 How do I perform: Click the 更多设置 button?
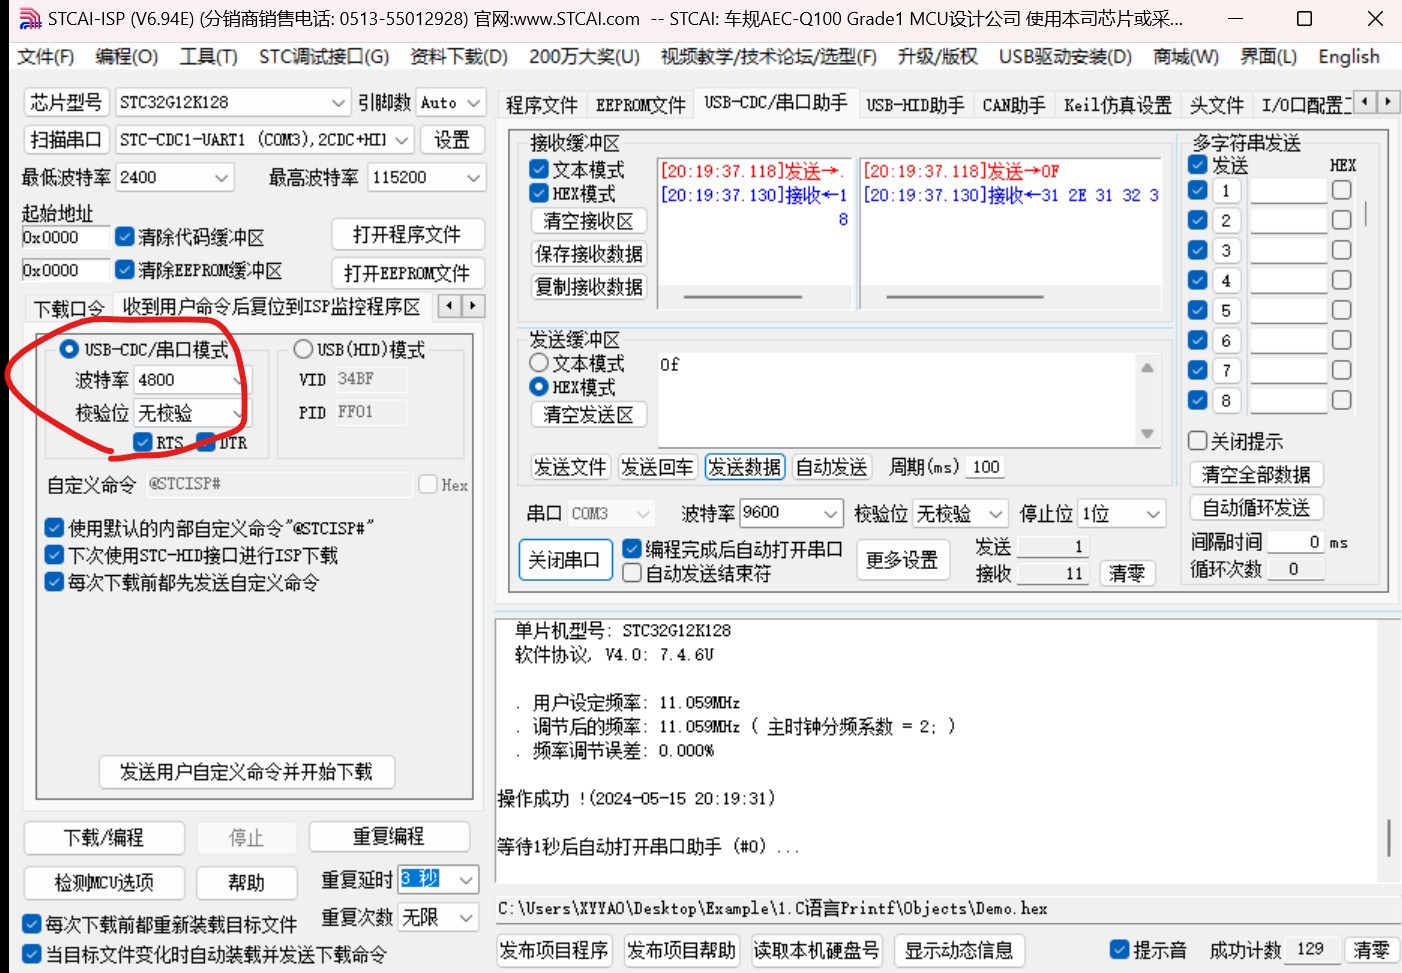pos(902,560)
